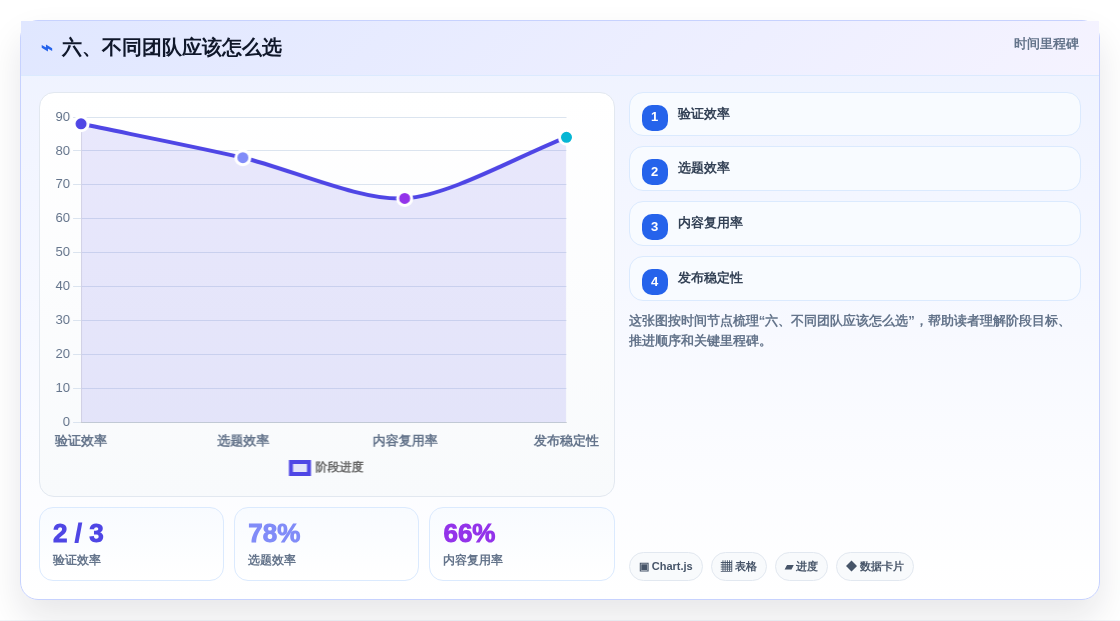Click the 阶段进度 legend label
This screenshot has width=1120, height=621.
339,467
